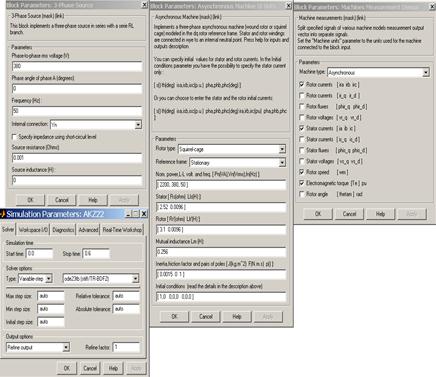
Task: Uncheck the Rotor speed [wm] checkbox
Action: (302, 172)
